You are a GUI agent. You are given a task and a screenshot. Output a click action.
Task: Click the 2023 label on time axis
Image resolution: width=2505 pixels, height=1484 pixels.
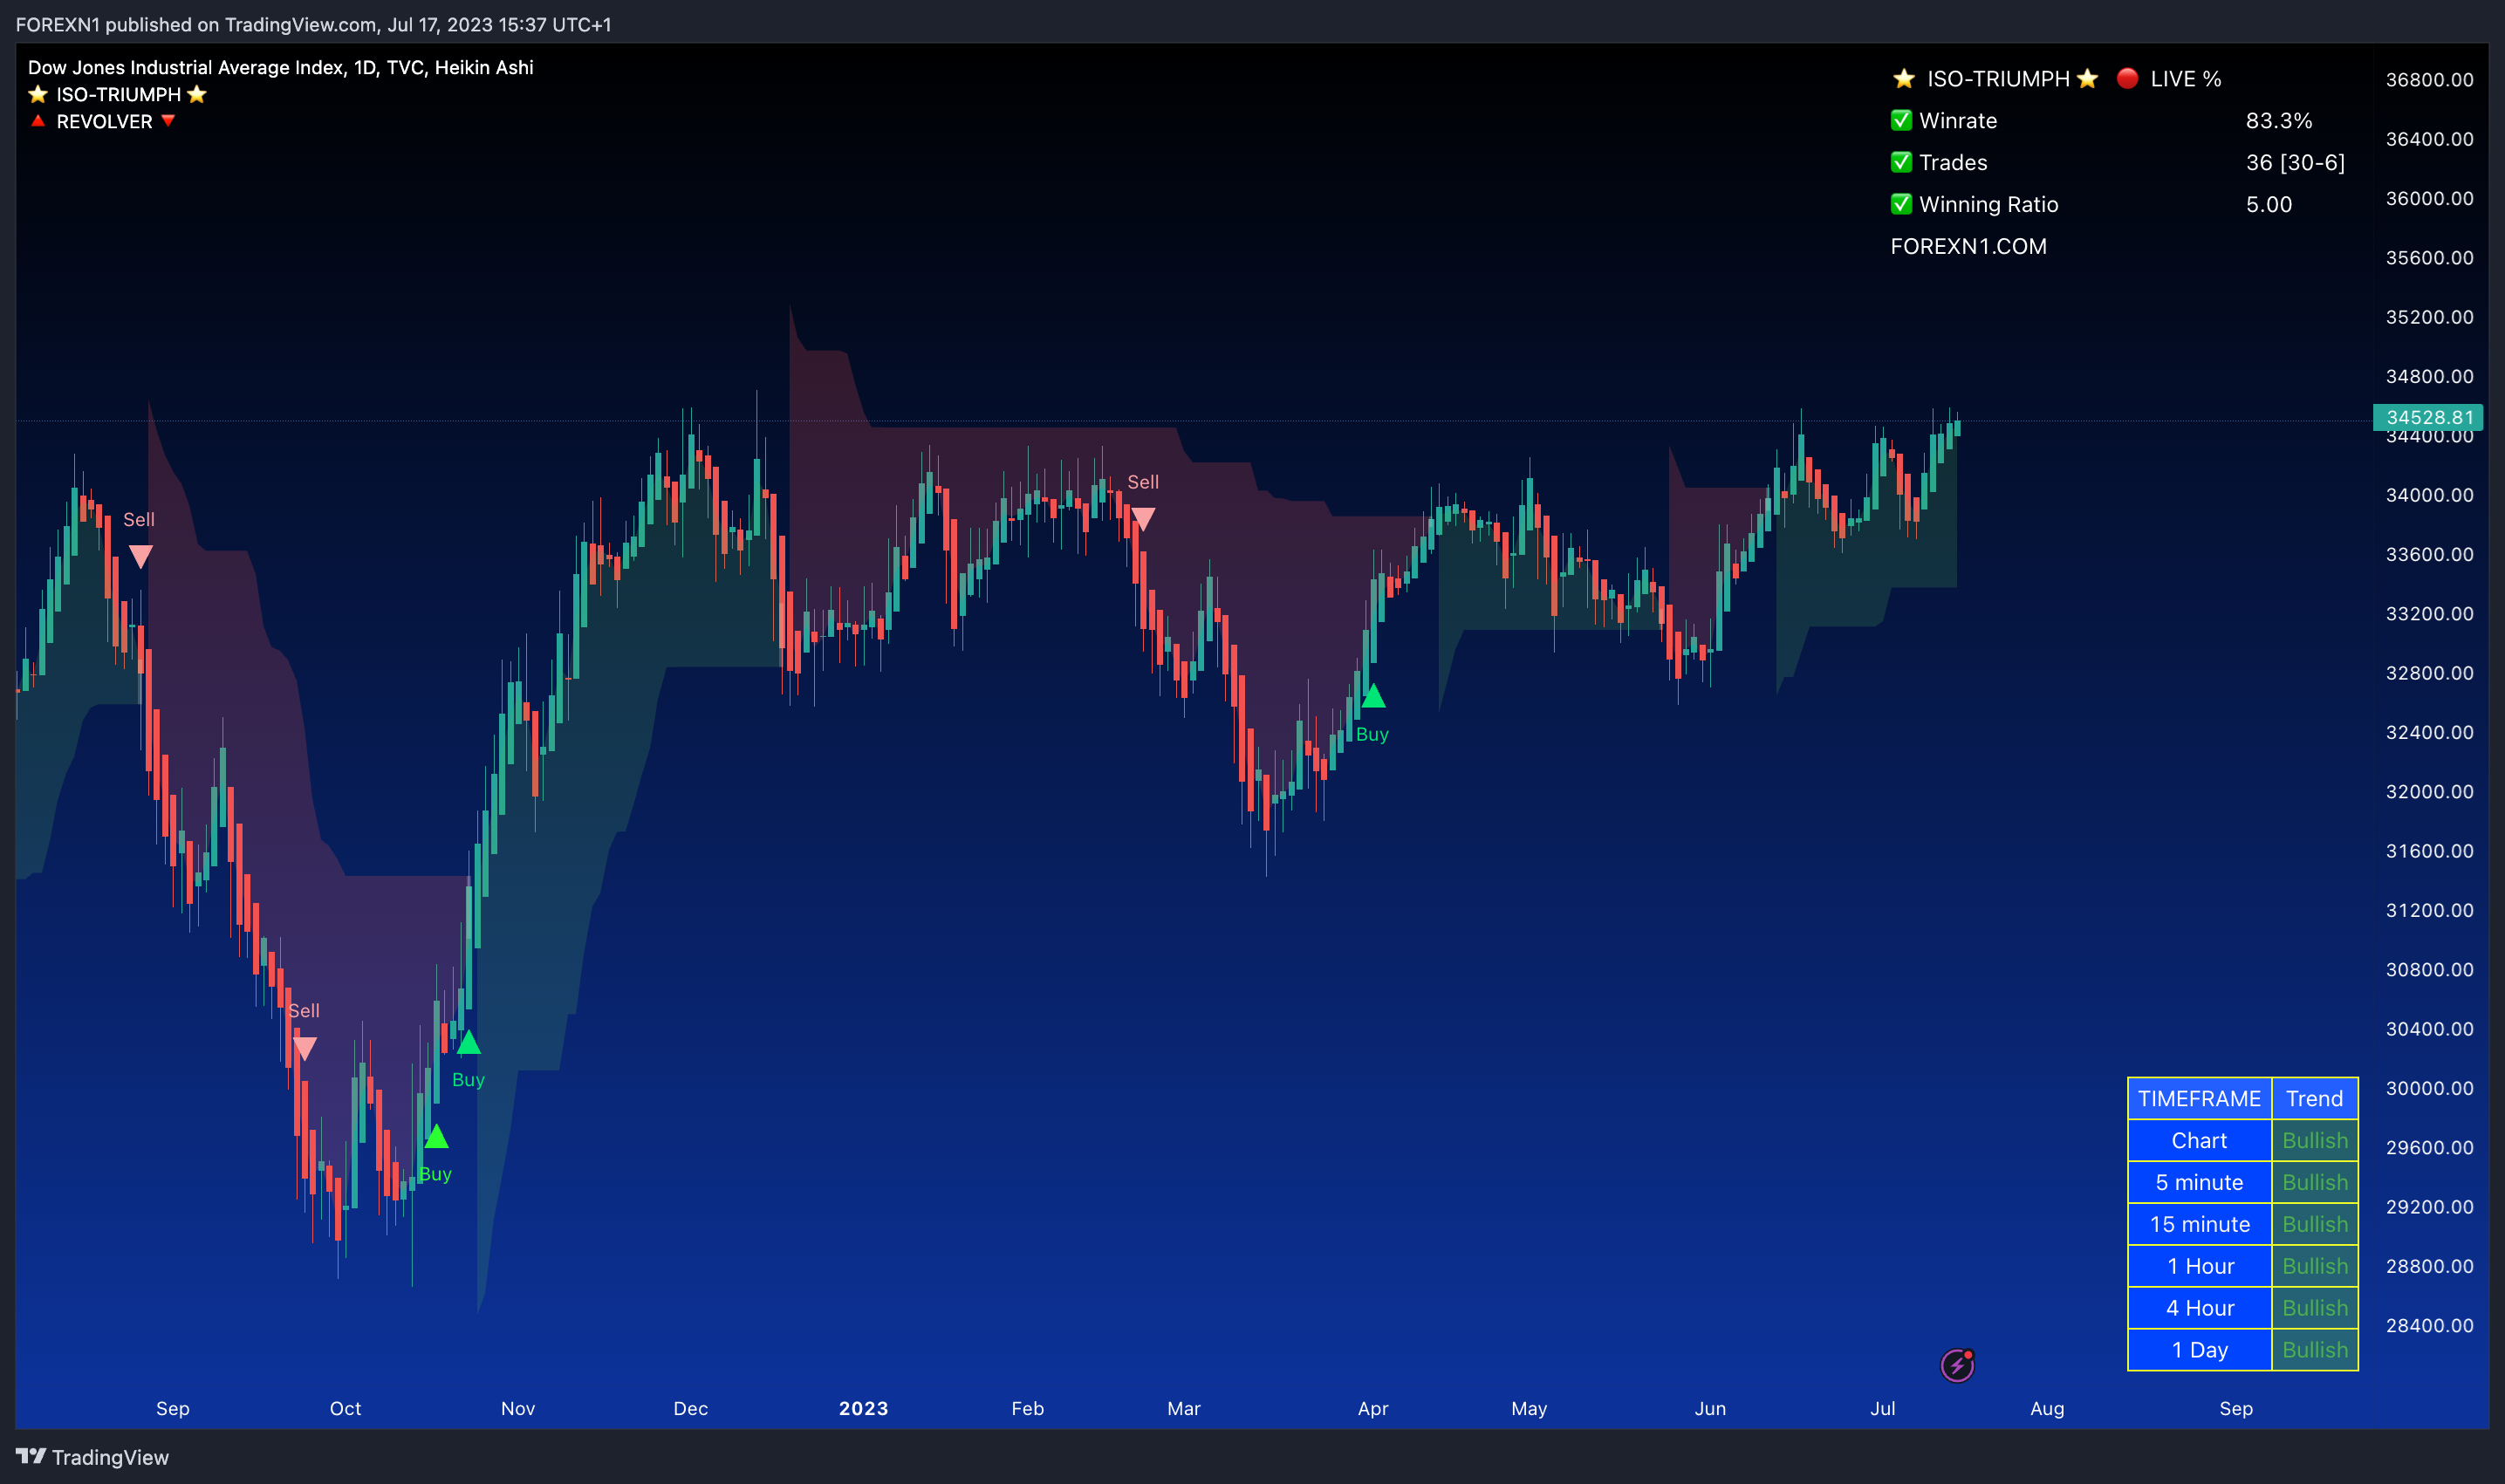[863, 1408]
